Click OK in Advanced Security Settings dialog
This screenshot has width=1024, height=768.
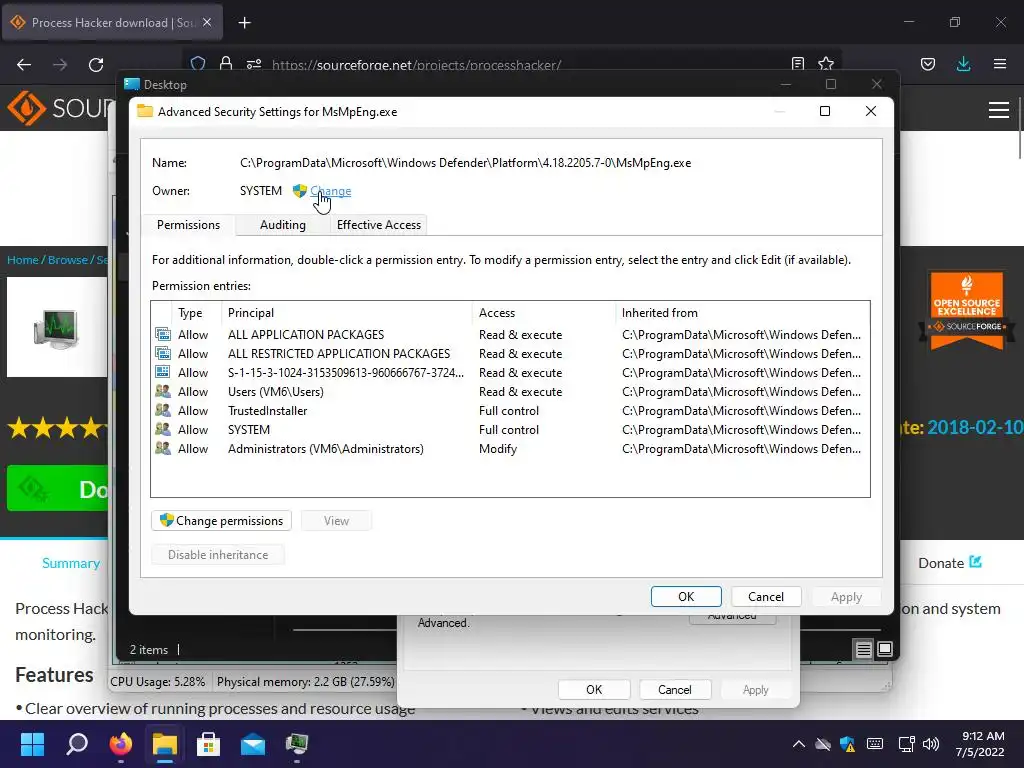(686, 596)
